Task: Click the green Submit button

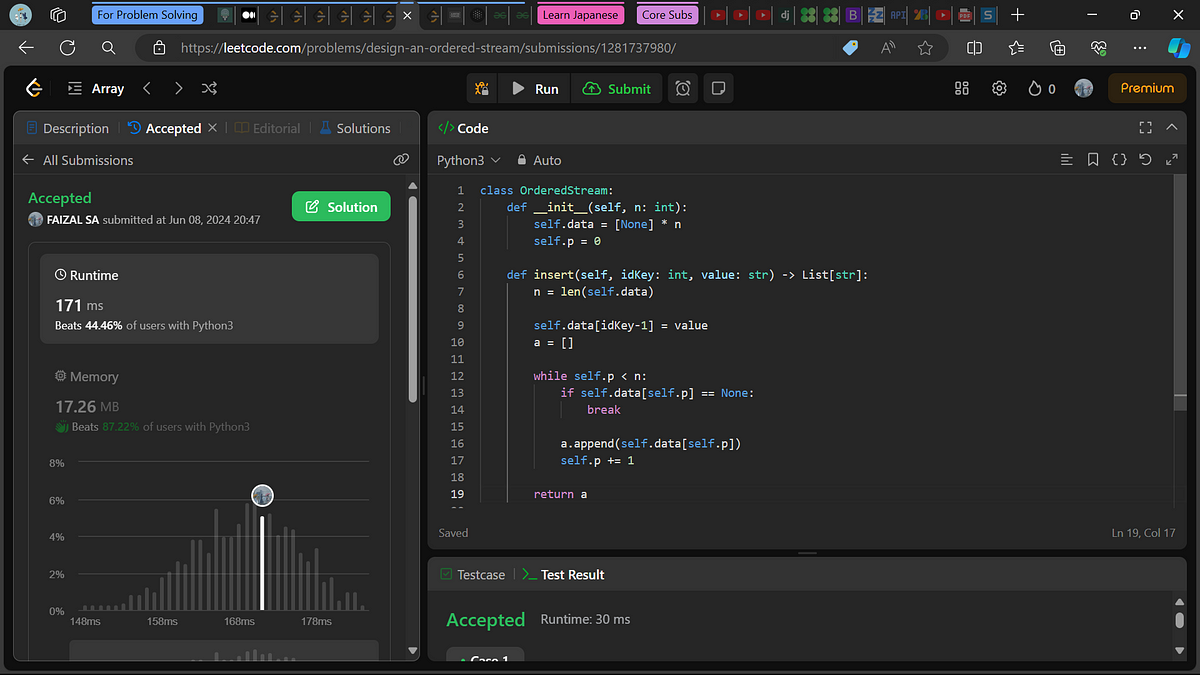Action: (x=617, y=88)
